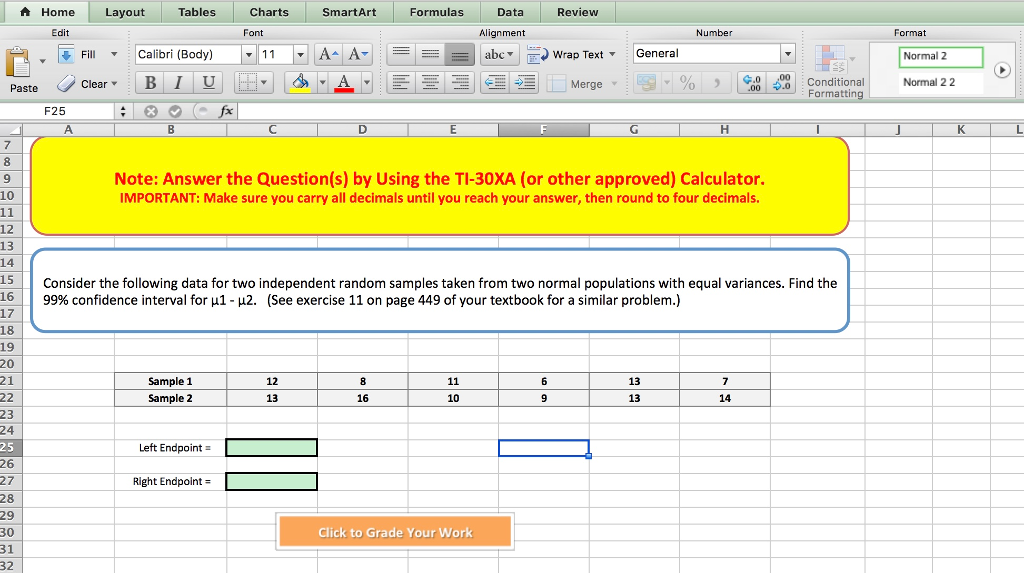1024x573 pixels.
Task: Apply the yellow fill color bucket
Action: pos(299,83)
